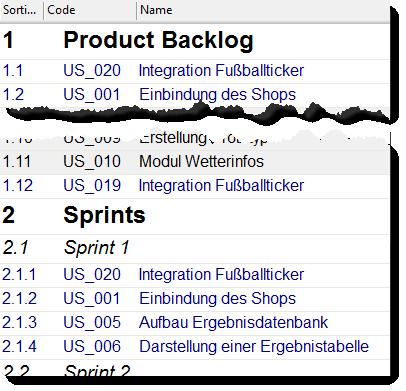Viewport: 406px width, 391px height.
Task: Select row 2.1.4 Darstellung einer Ergebnistabelle
Action: click(195, 347)
